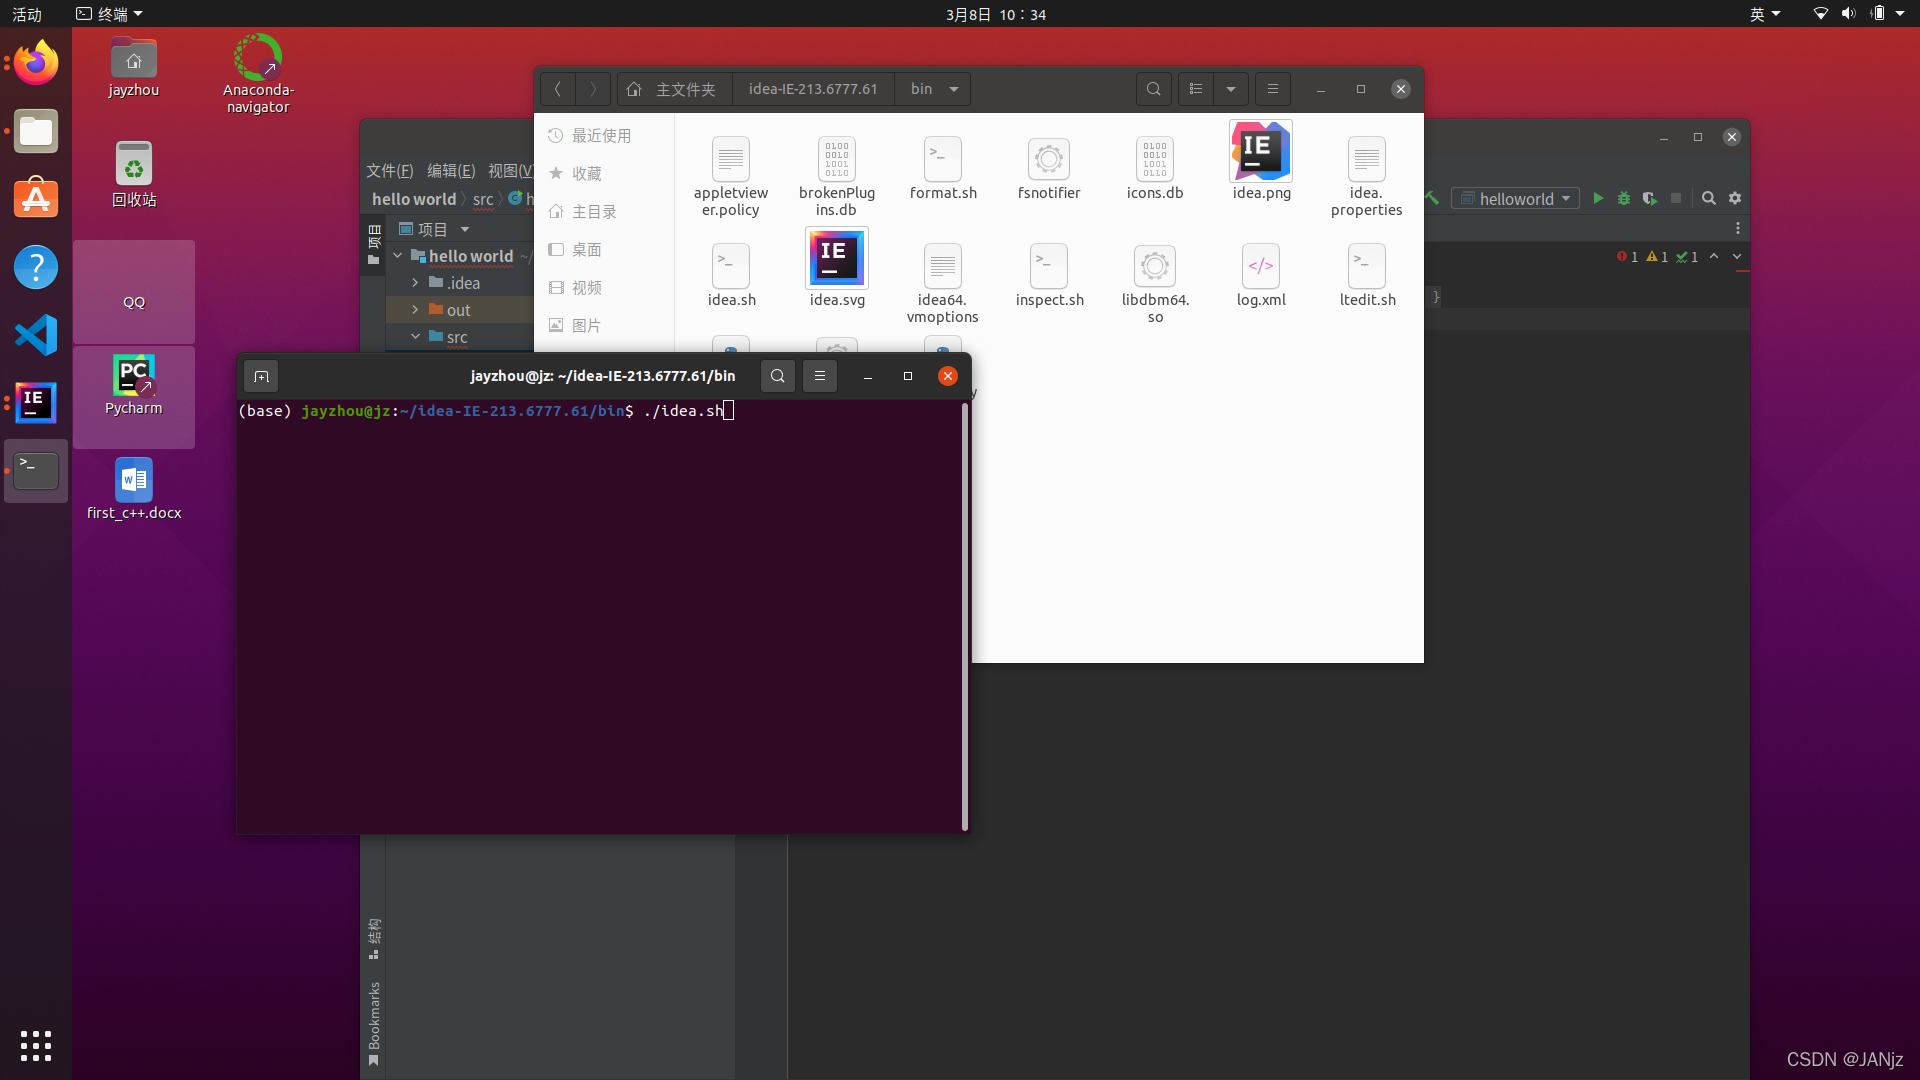Expand the .idea folder in tree

[415, 283]
